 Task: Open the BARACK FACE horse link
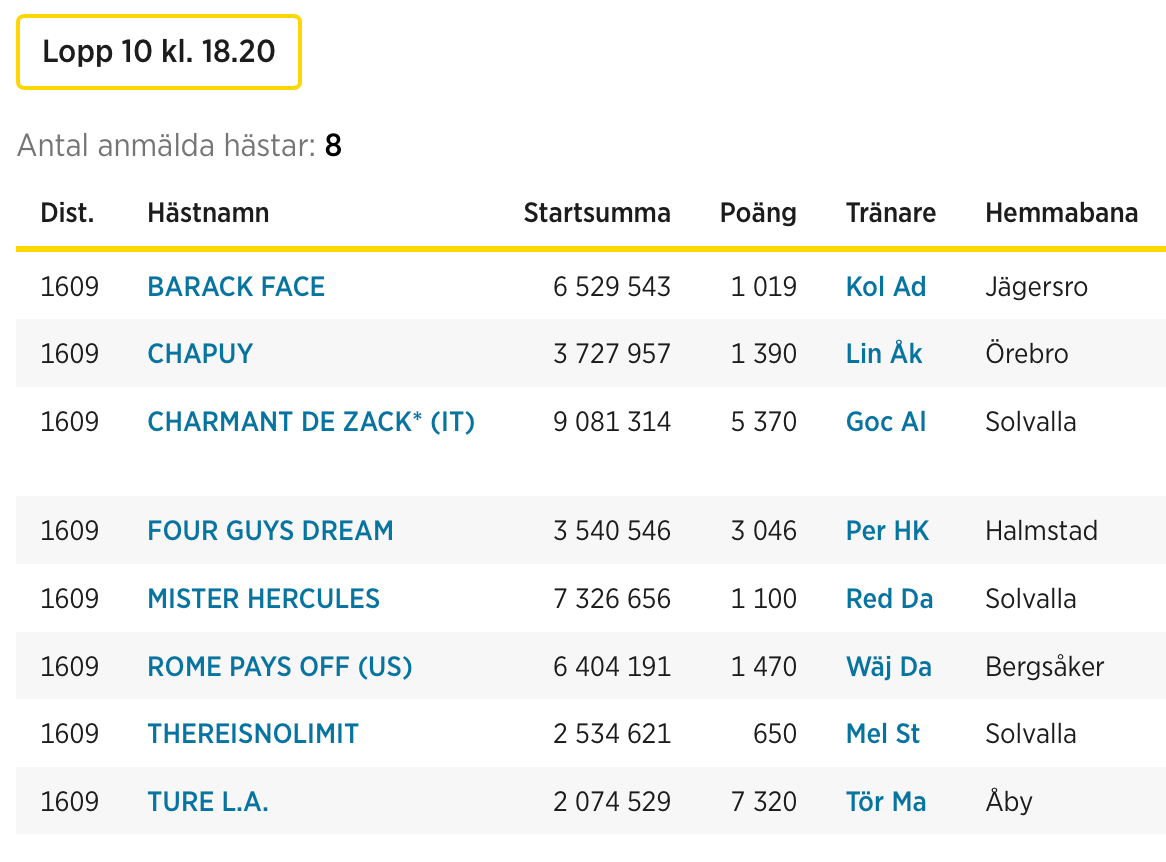(x=236, y=287)
